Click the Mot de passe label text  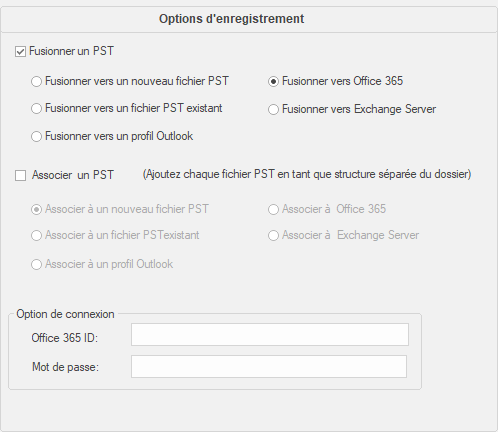coord(65,367)
